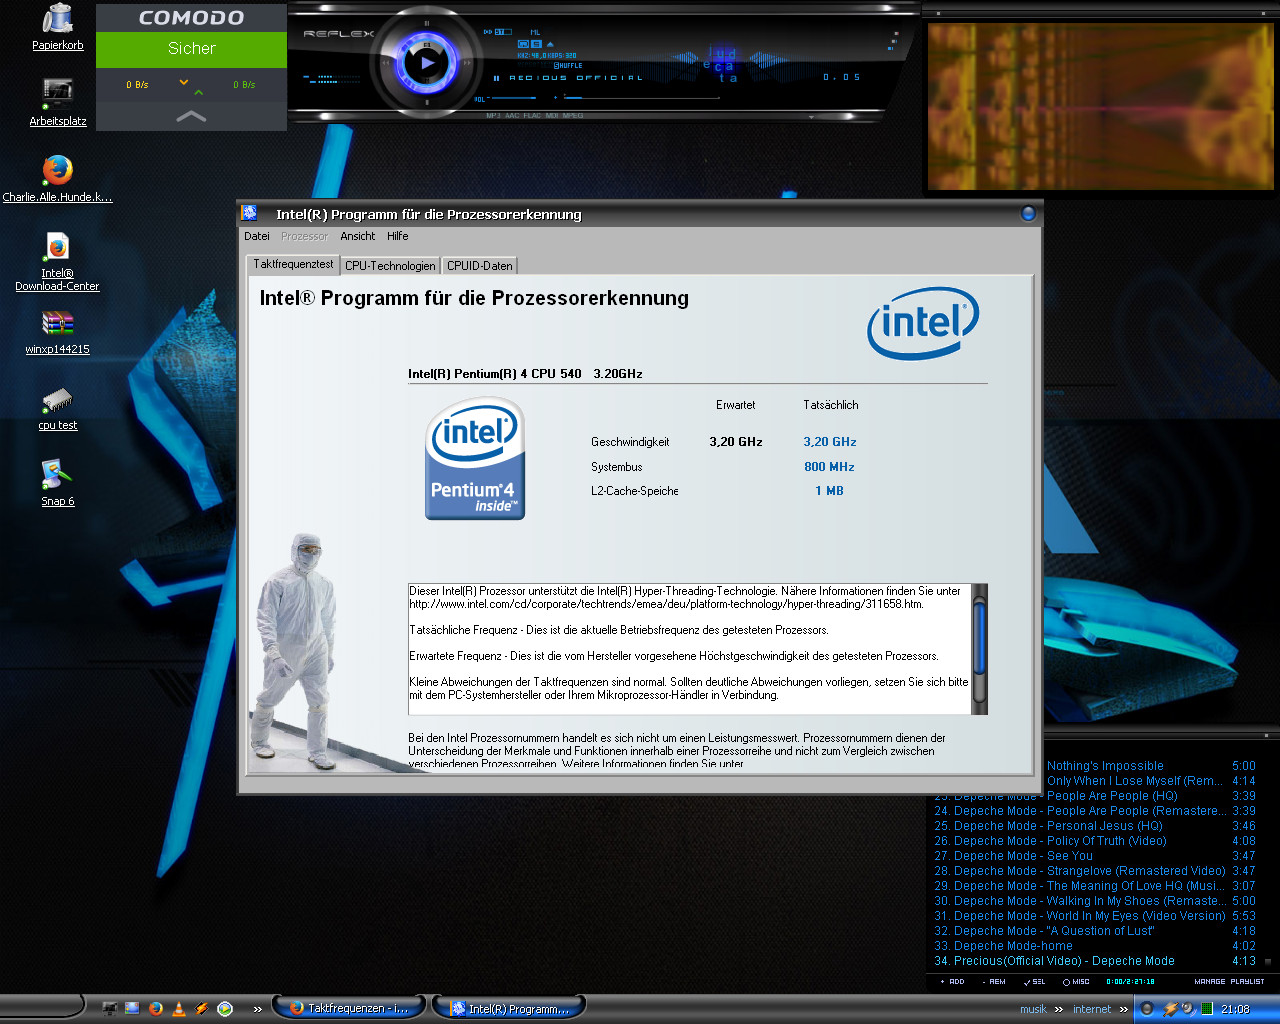The height and width of the screenshot is (1024, 1280).
Task: Click the play button in Reflex player
Action: pos(427,62)
